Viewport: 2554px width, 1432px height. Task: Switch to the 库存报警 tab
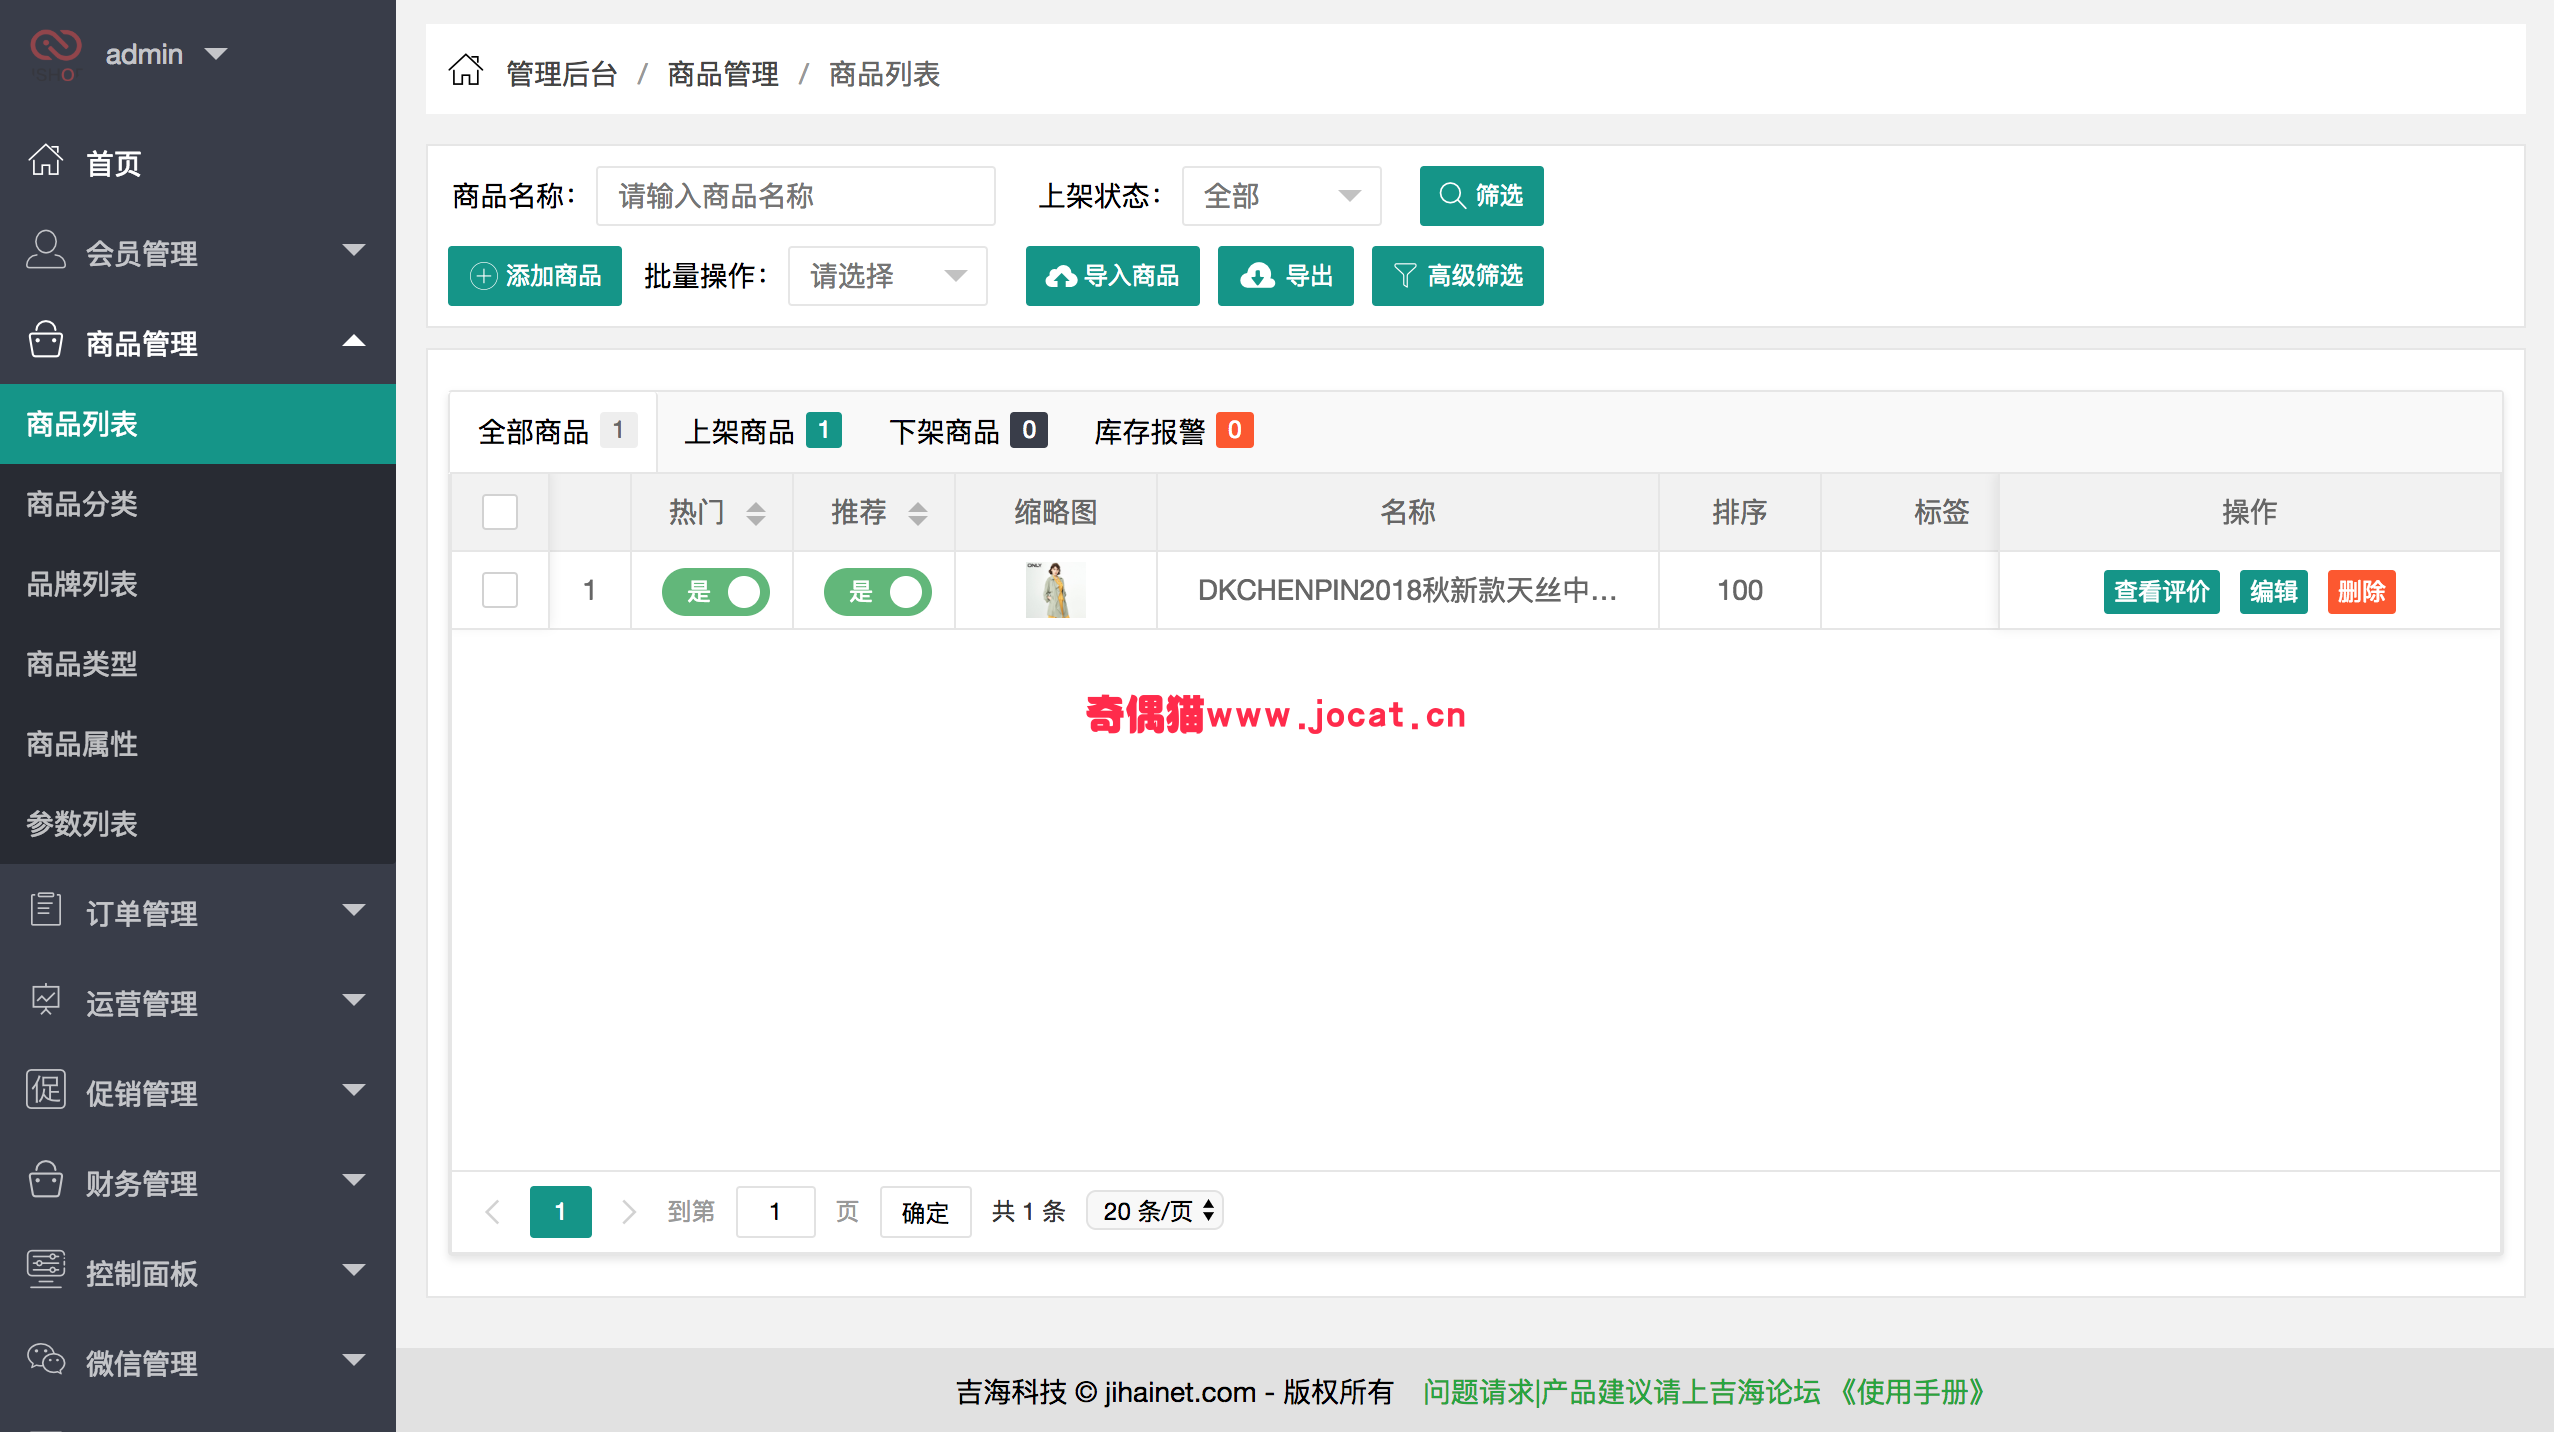[x=1173, y=431]
